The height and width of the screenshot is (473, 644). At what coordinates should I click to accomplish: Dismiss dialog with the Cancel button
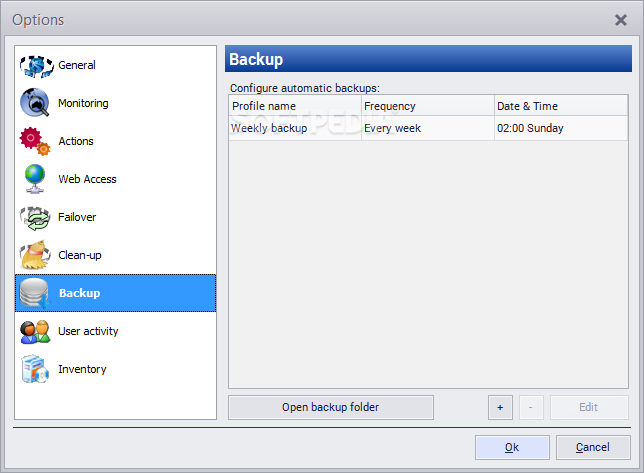click(593, 447)
